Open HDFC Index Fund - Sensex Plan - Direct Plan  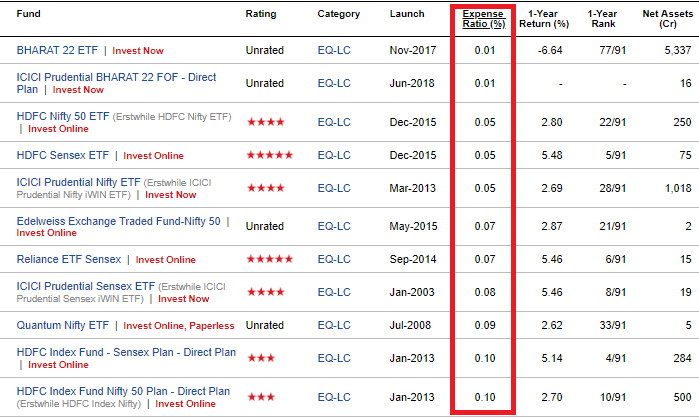coord(126,352)
